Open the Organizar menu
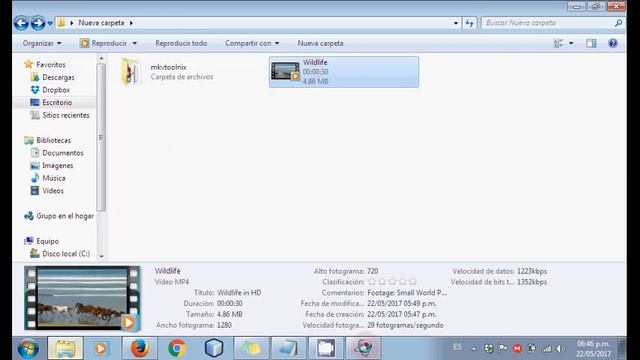Image resolution: width=640 pixels, height=360 pixels. pyautogui.click(x=42, y=43)
